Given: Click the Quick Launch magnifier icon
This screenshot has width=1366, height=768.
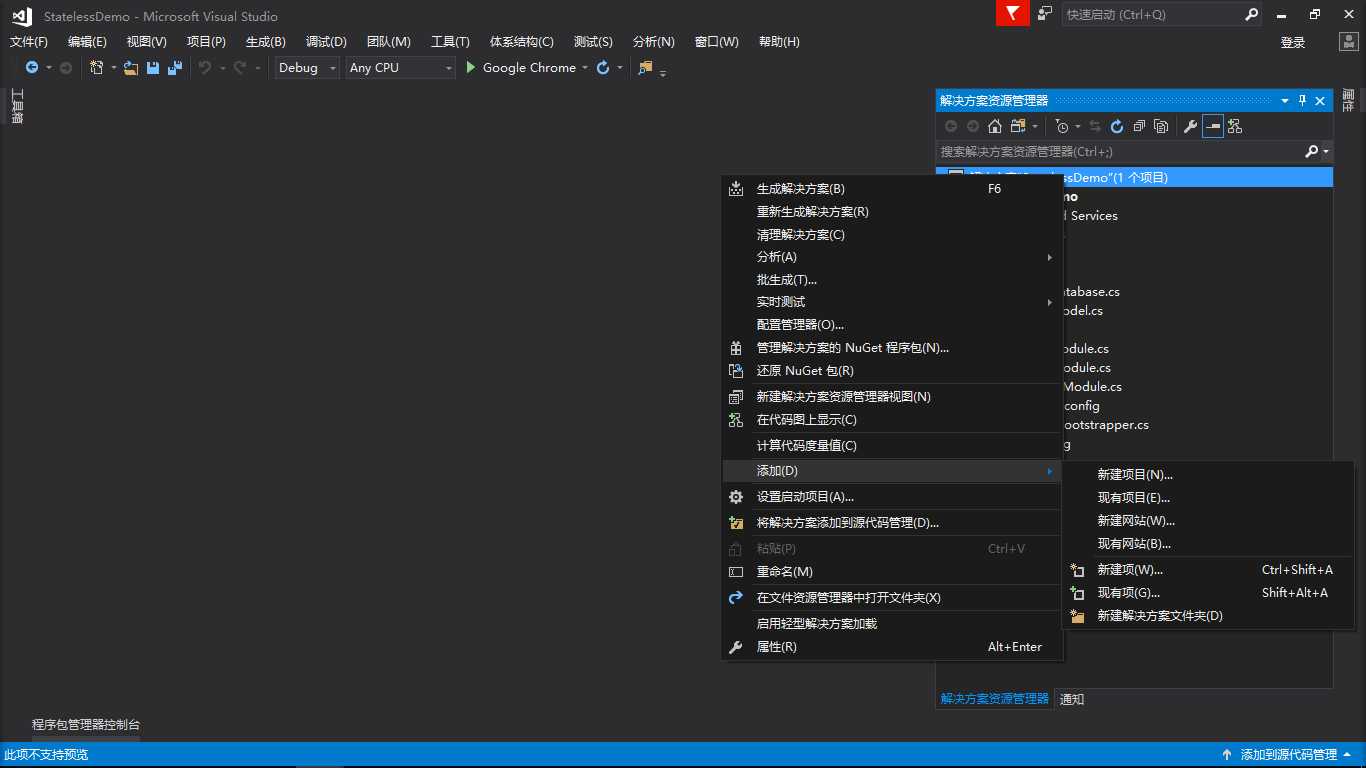Looking at the screenshot, I should pos(1251,15).
